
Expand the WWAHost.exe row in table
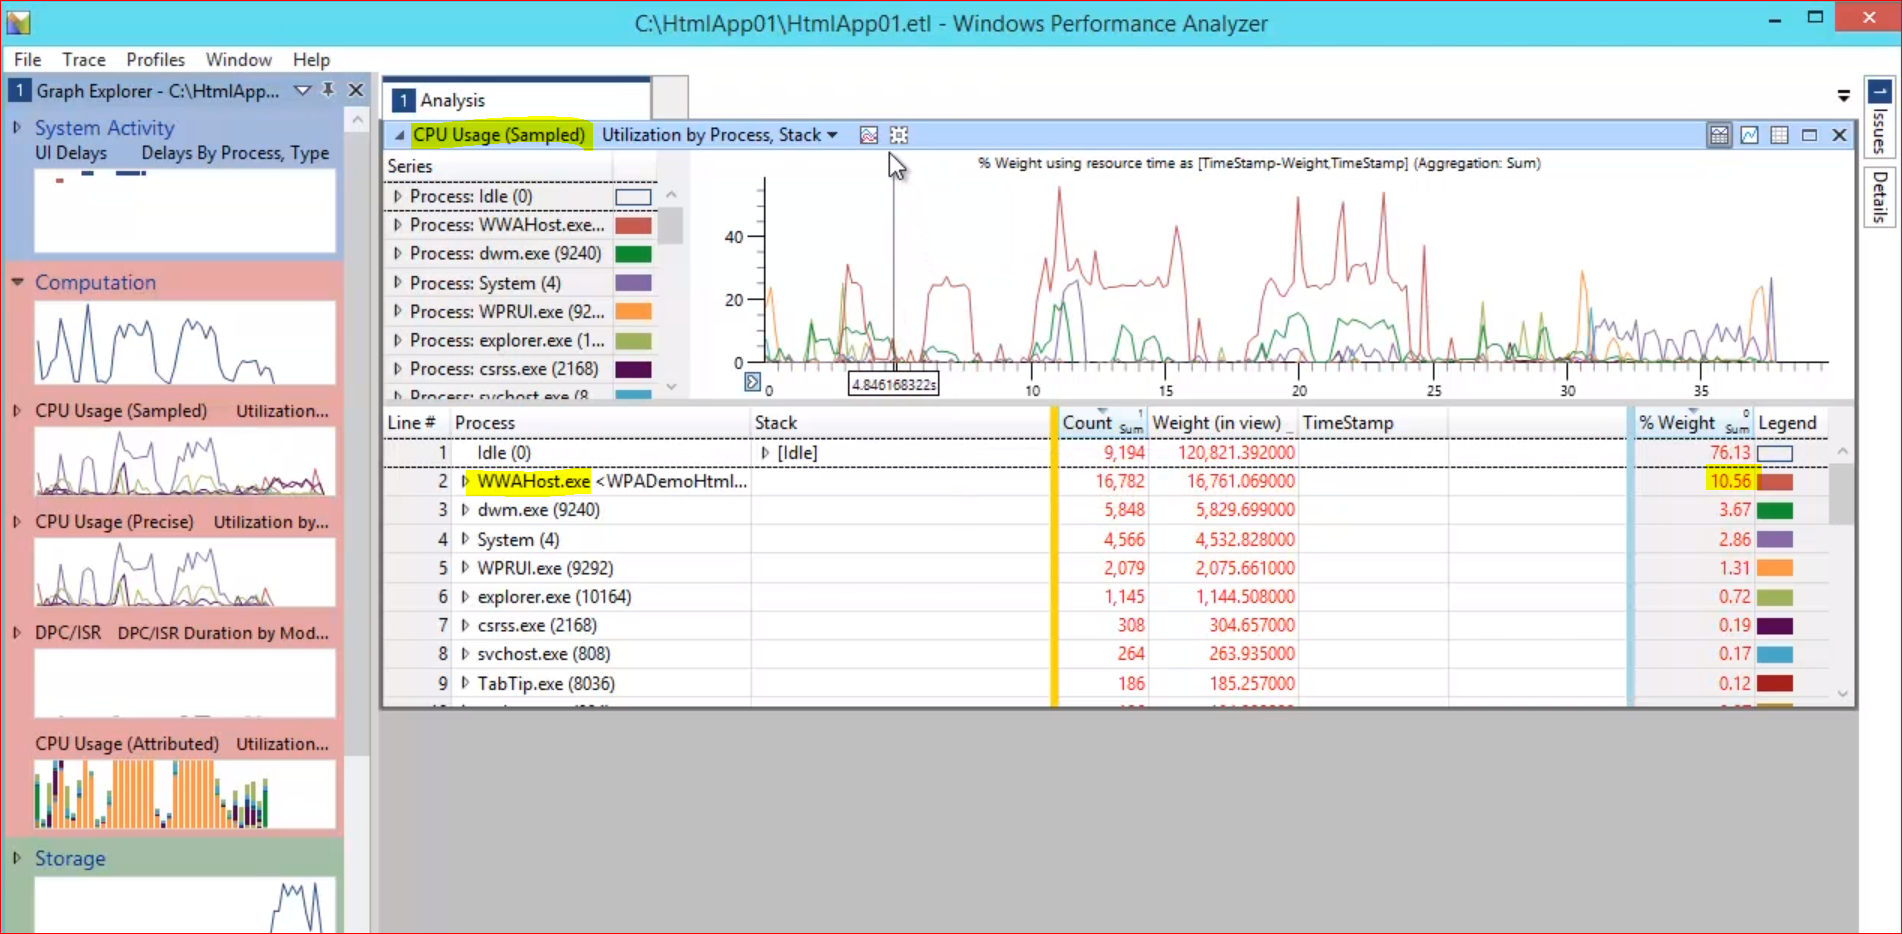pos(465,482)
